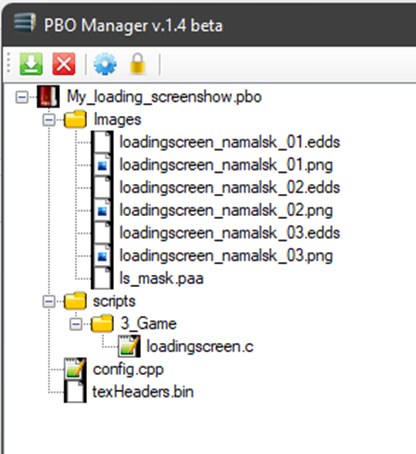Viewport: 416px width, 454px height.
Task: Click the toolbar drag grip handle
Action: [x=9, y=63]
